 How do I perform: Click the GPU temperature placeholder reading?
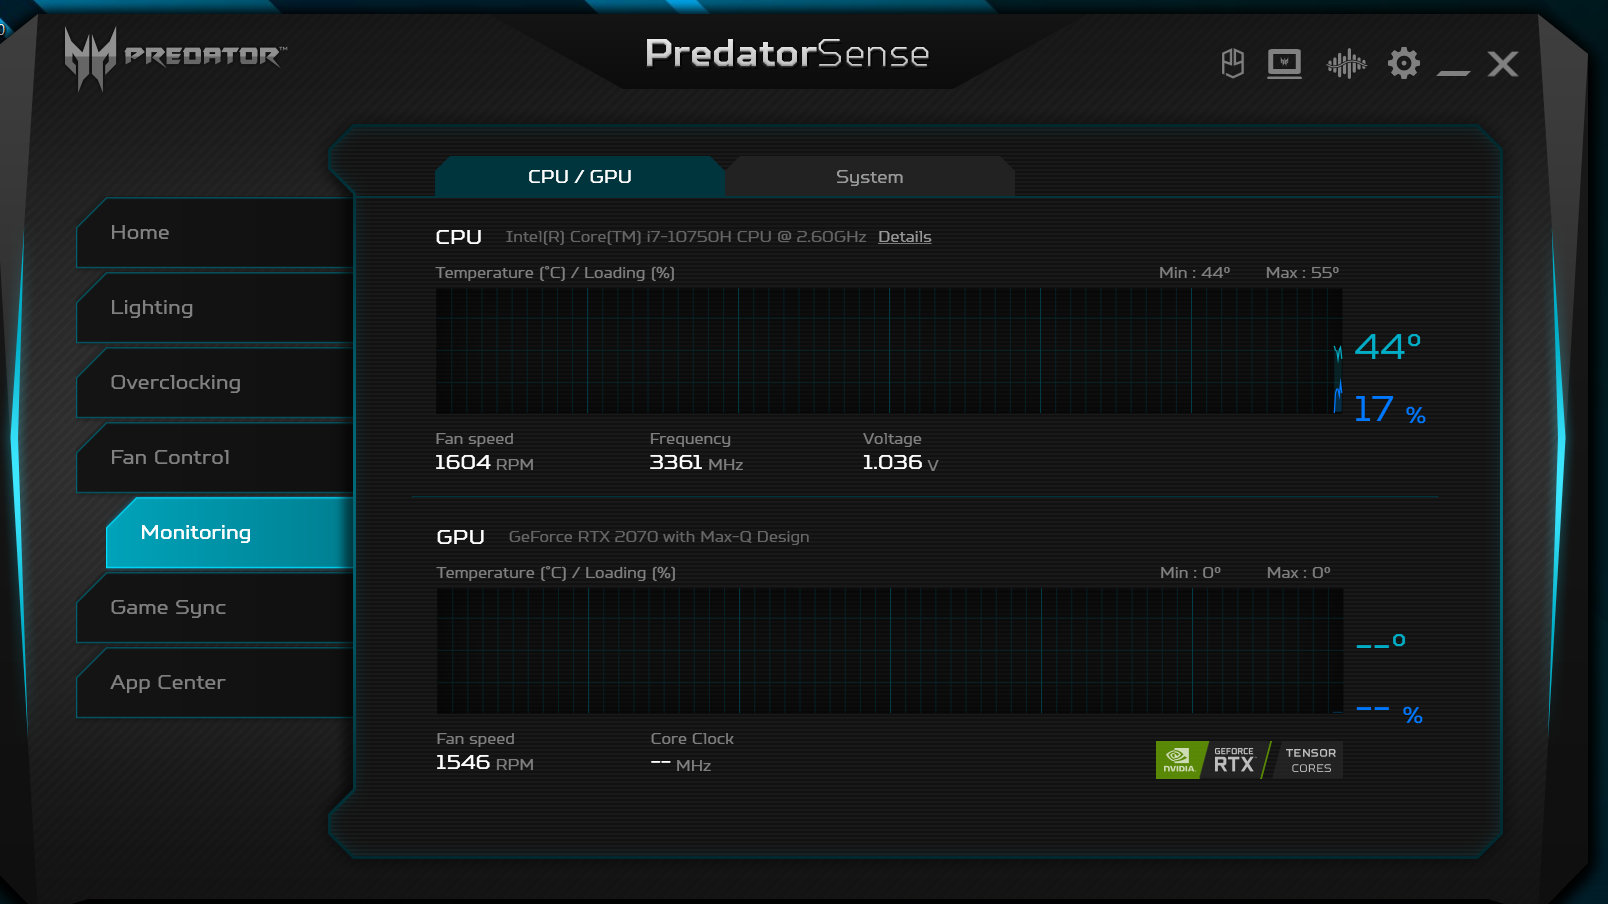1381,642
